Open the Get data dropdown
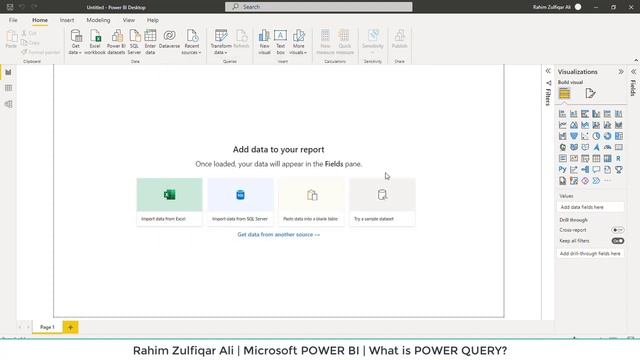This screenshot has width=640, height=360. click(76, 42)
